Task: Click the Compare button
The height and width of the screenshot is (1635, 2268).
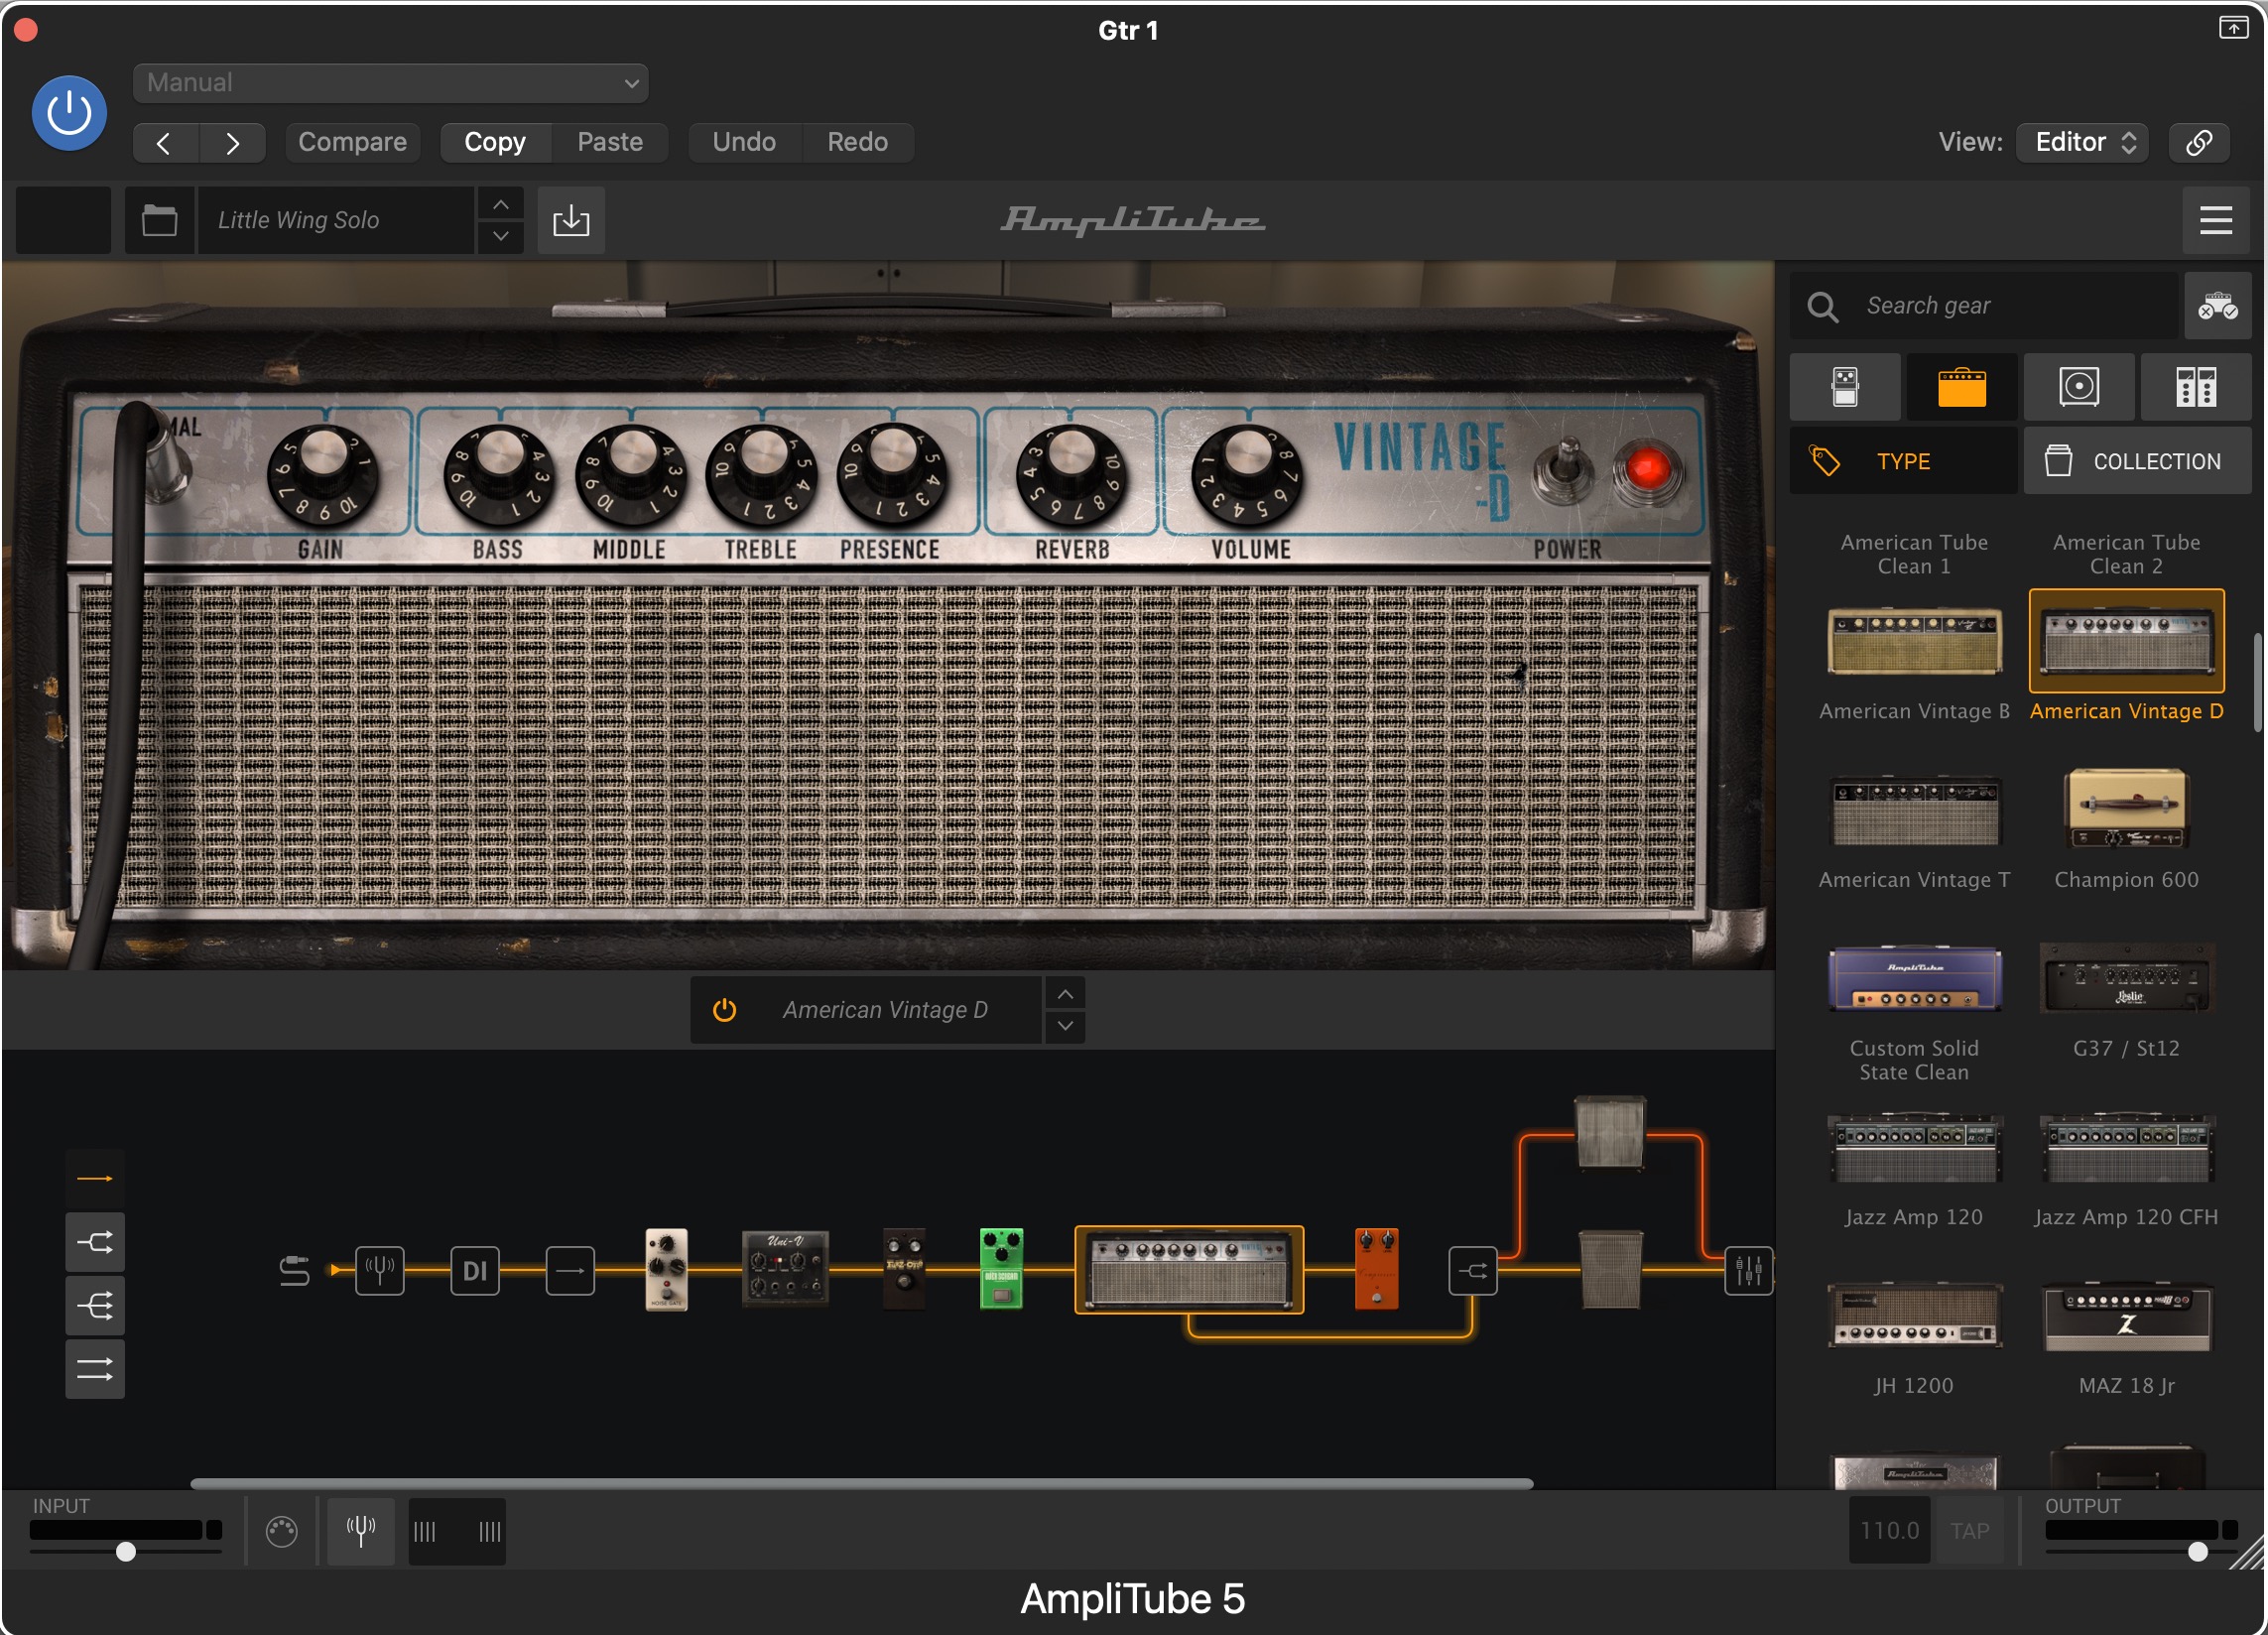Action: [352, 142]
